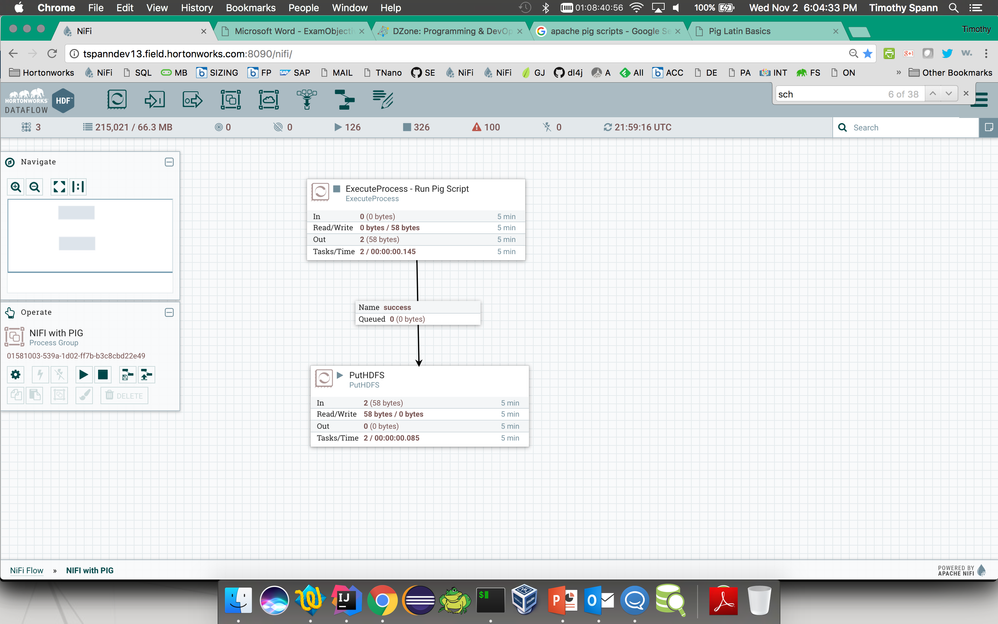
Task: Switch to apache pig scripts Google tab
Action: click(609, 31)
